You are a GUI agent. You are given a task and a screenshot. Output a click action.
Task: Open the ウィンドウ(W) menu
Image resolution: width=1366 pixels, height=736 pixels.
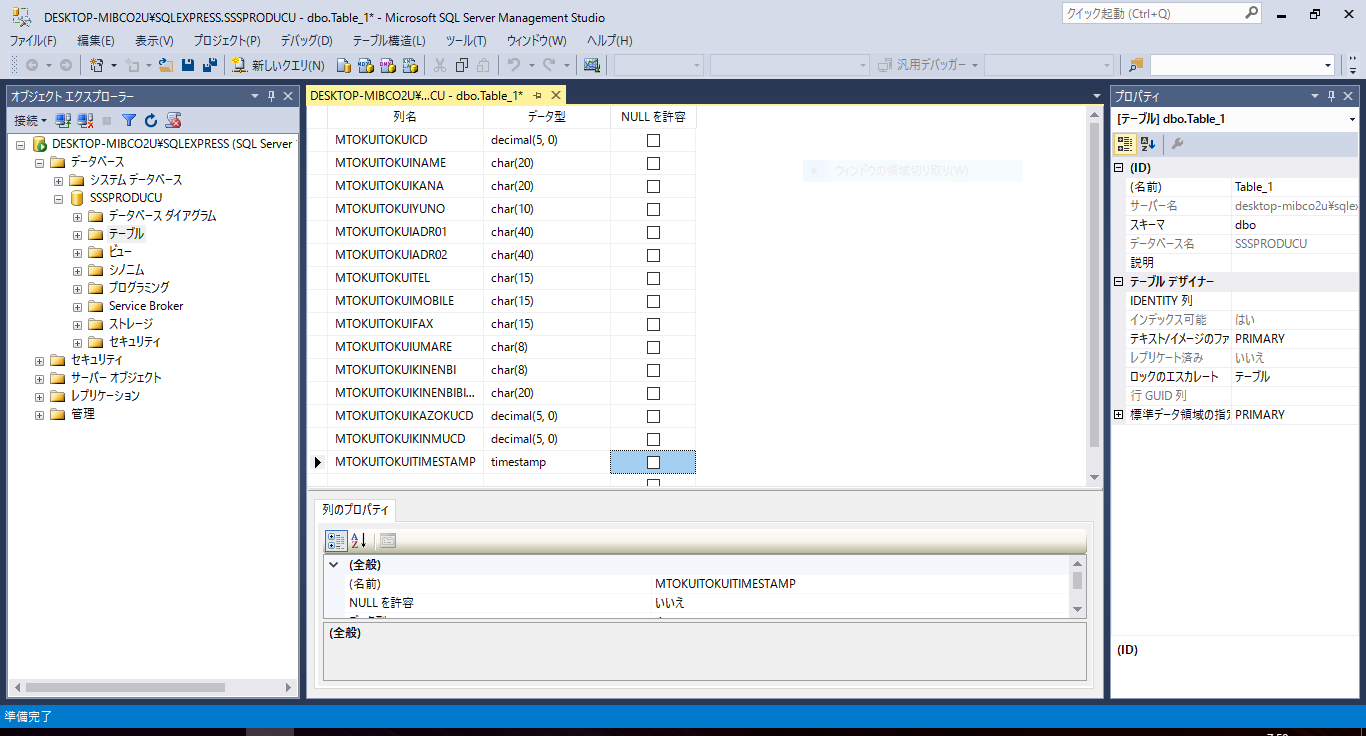click(x=536, y=41)
